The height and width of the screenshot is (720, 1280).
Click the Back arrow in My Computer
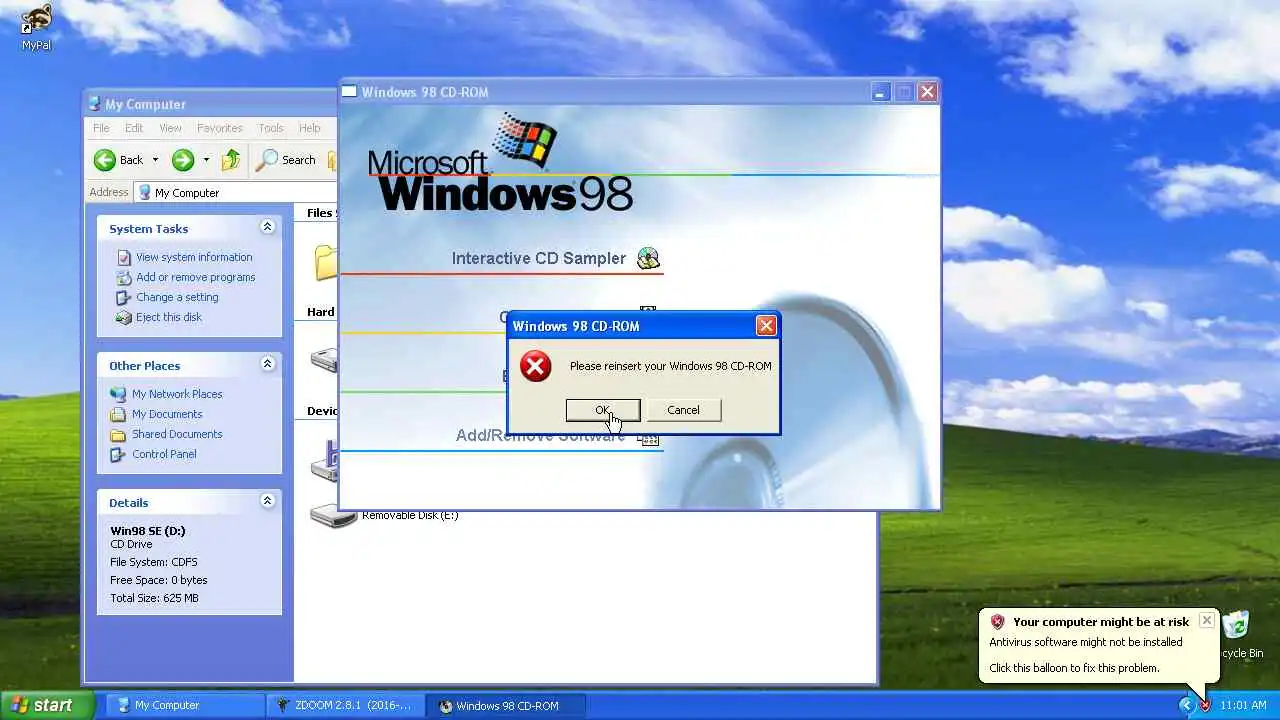(119, 160)
